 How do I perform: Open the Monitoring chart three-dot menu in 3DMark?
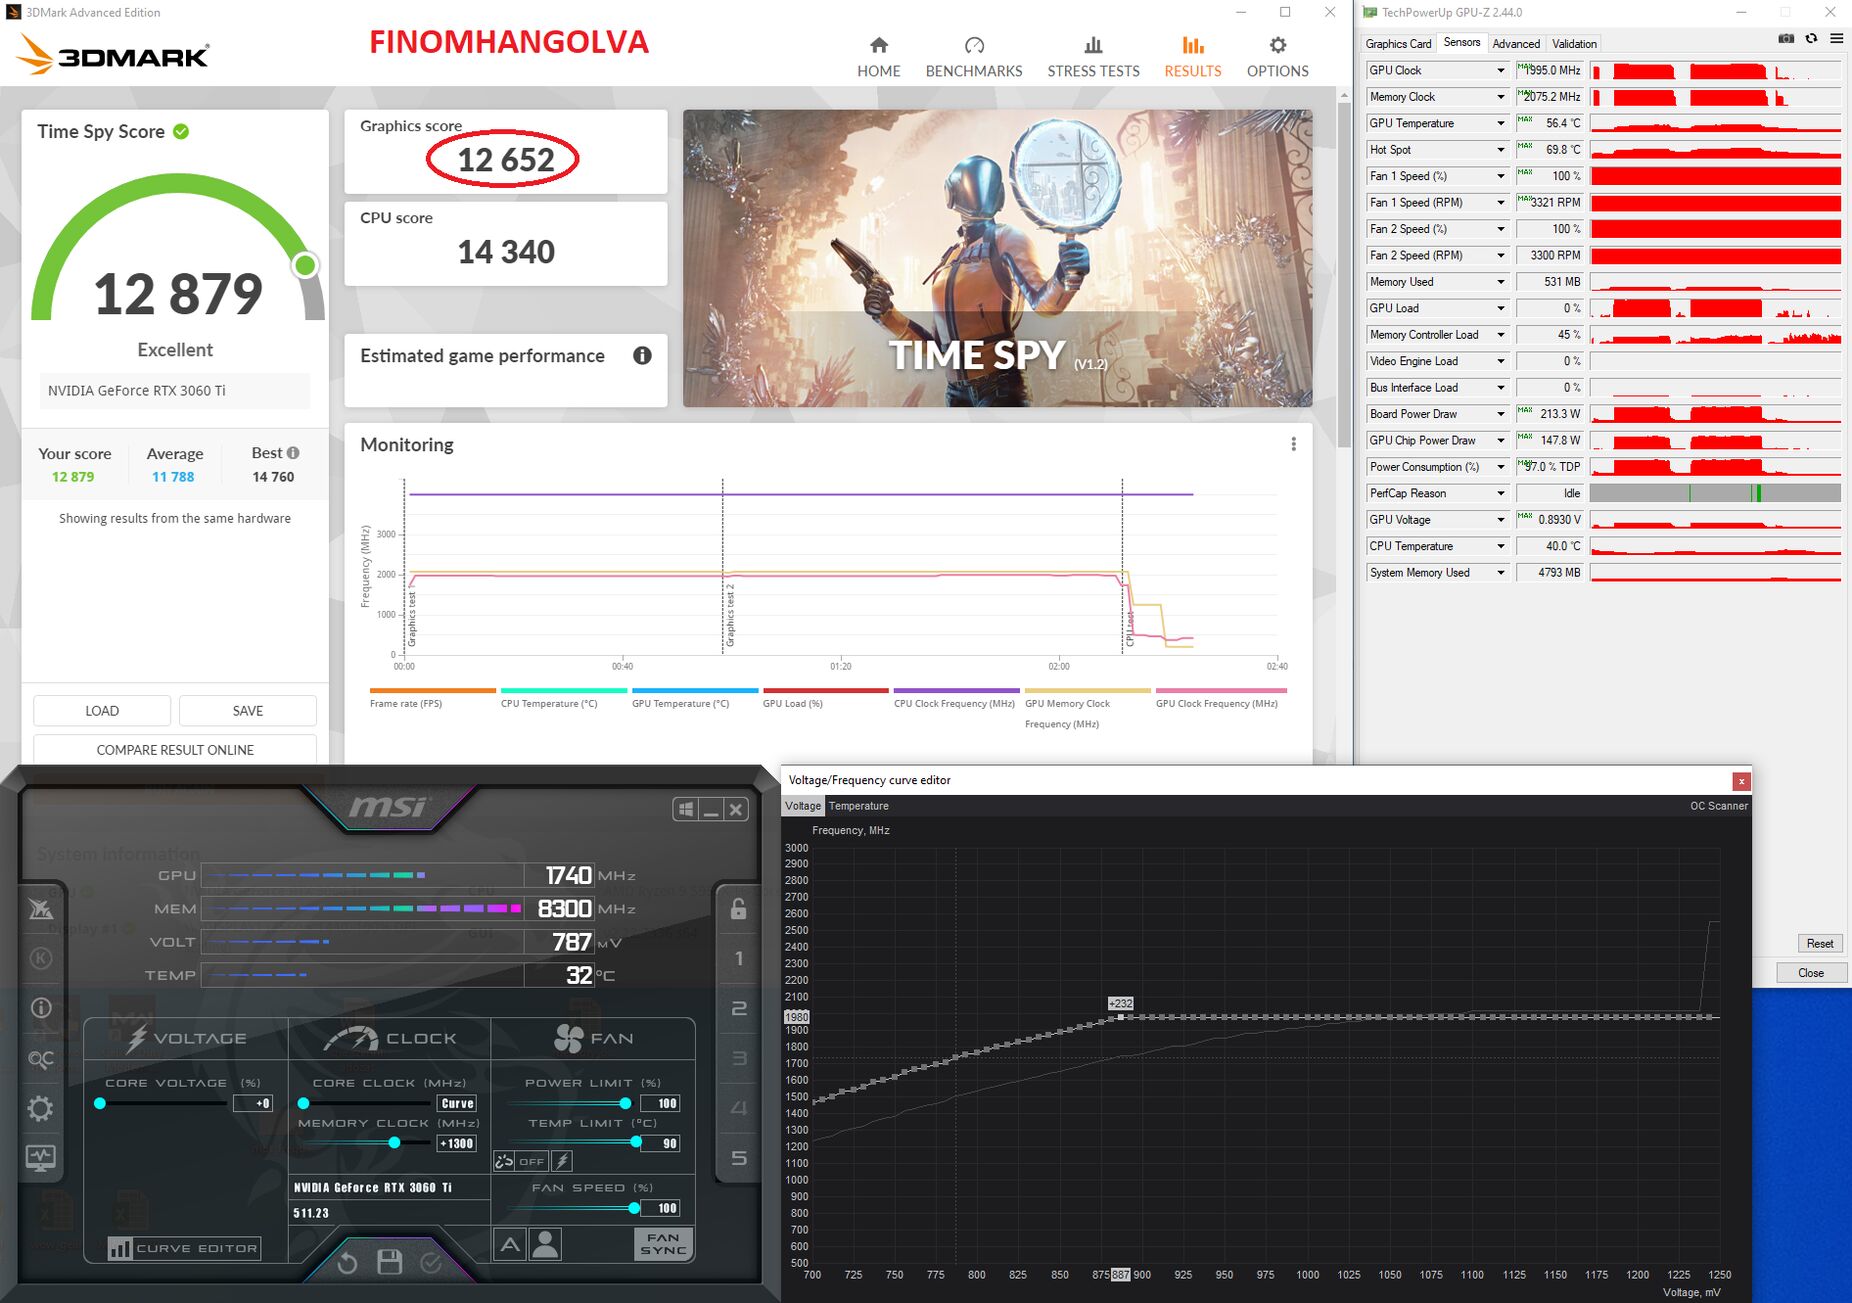click(1293, 444)
